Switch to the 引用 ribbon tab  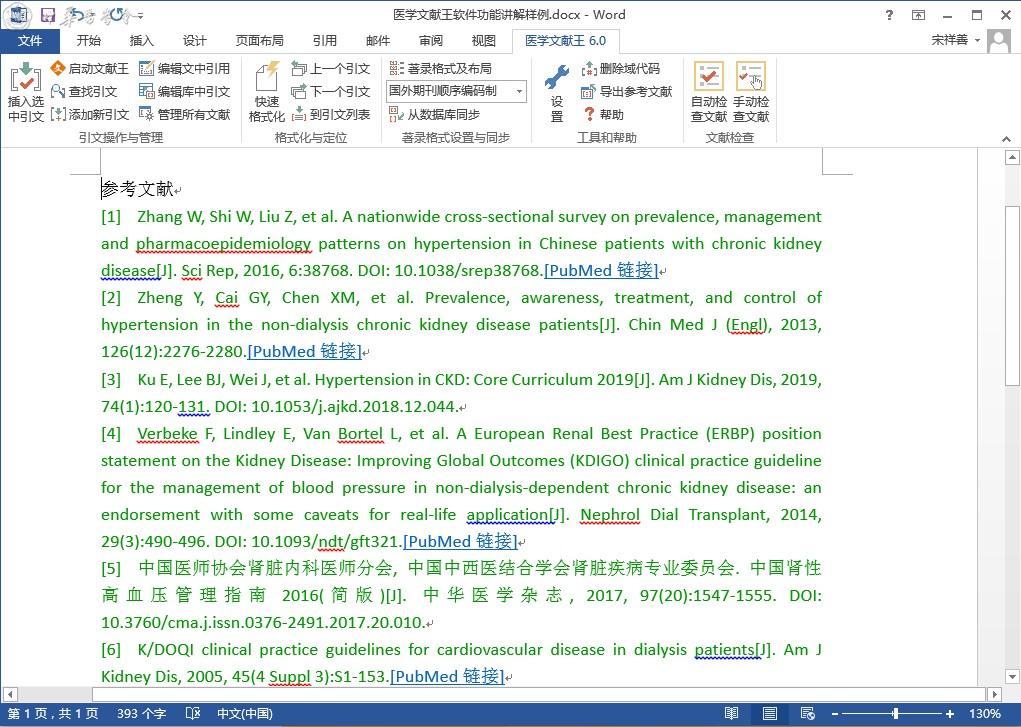(x=324, y=41)
